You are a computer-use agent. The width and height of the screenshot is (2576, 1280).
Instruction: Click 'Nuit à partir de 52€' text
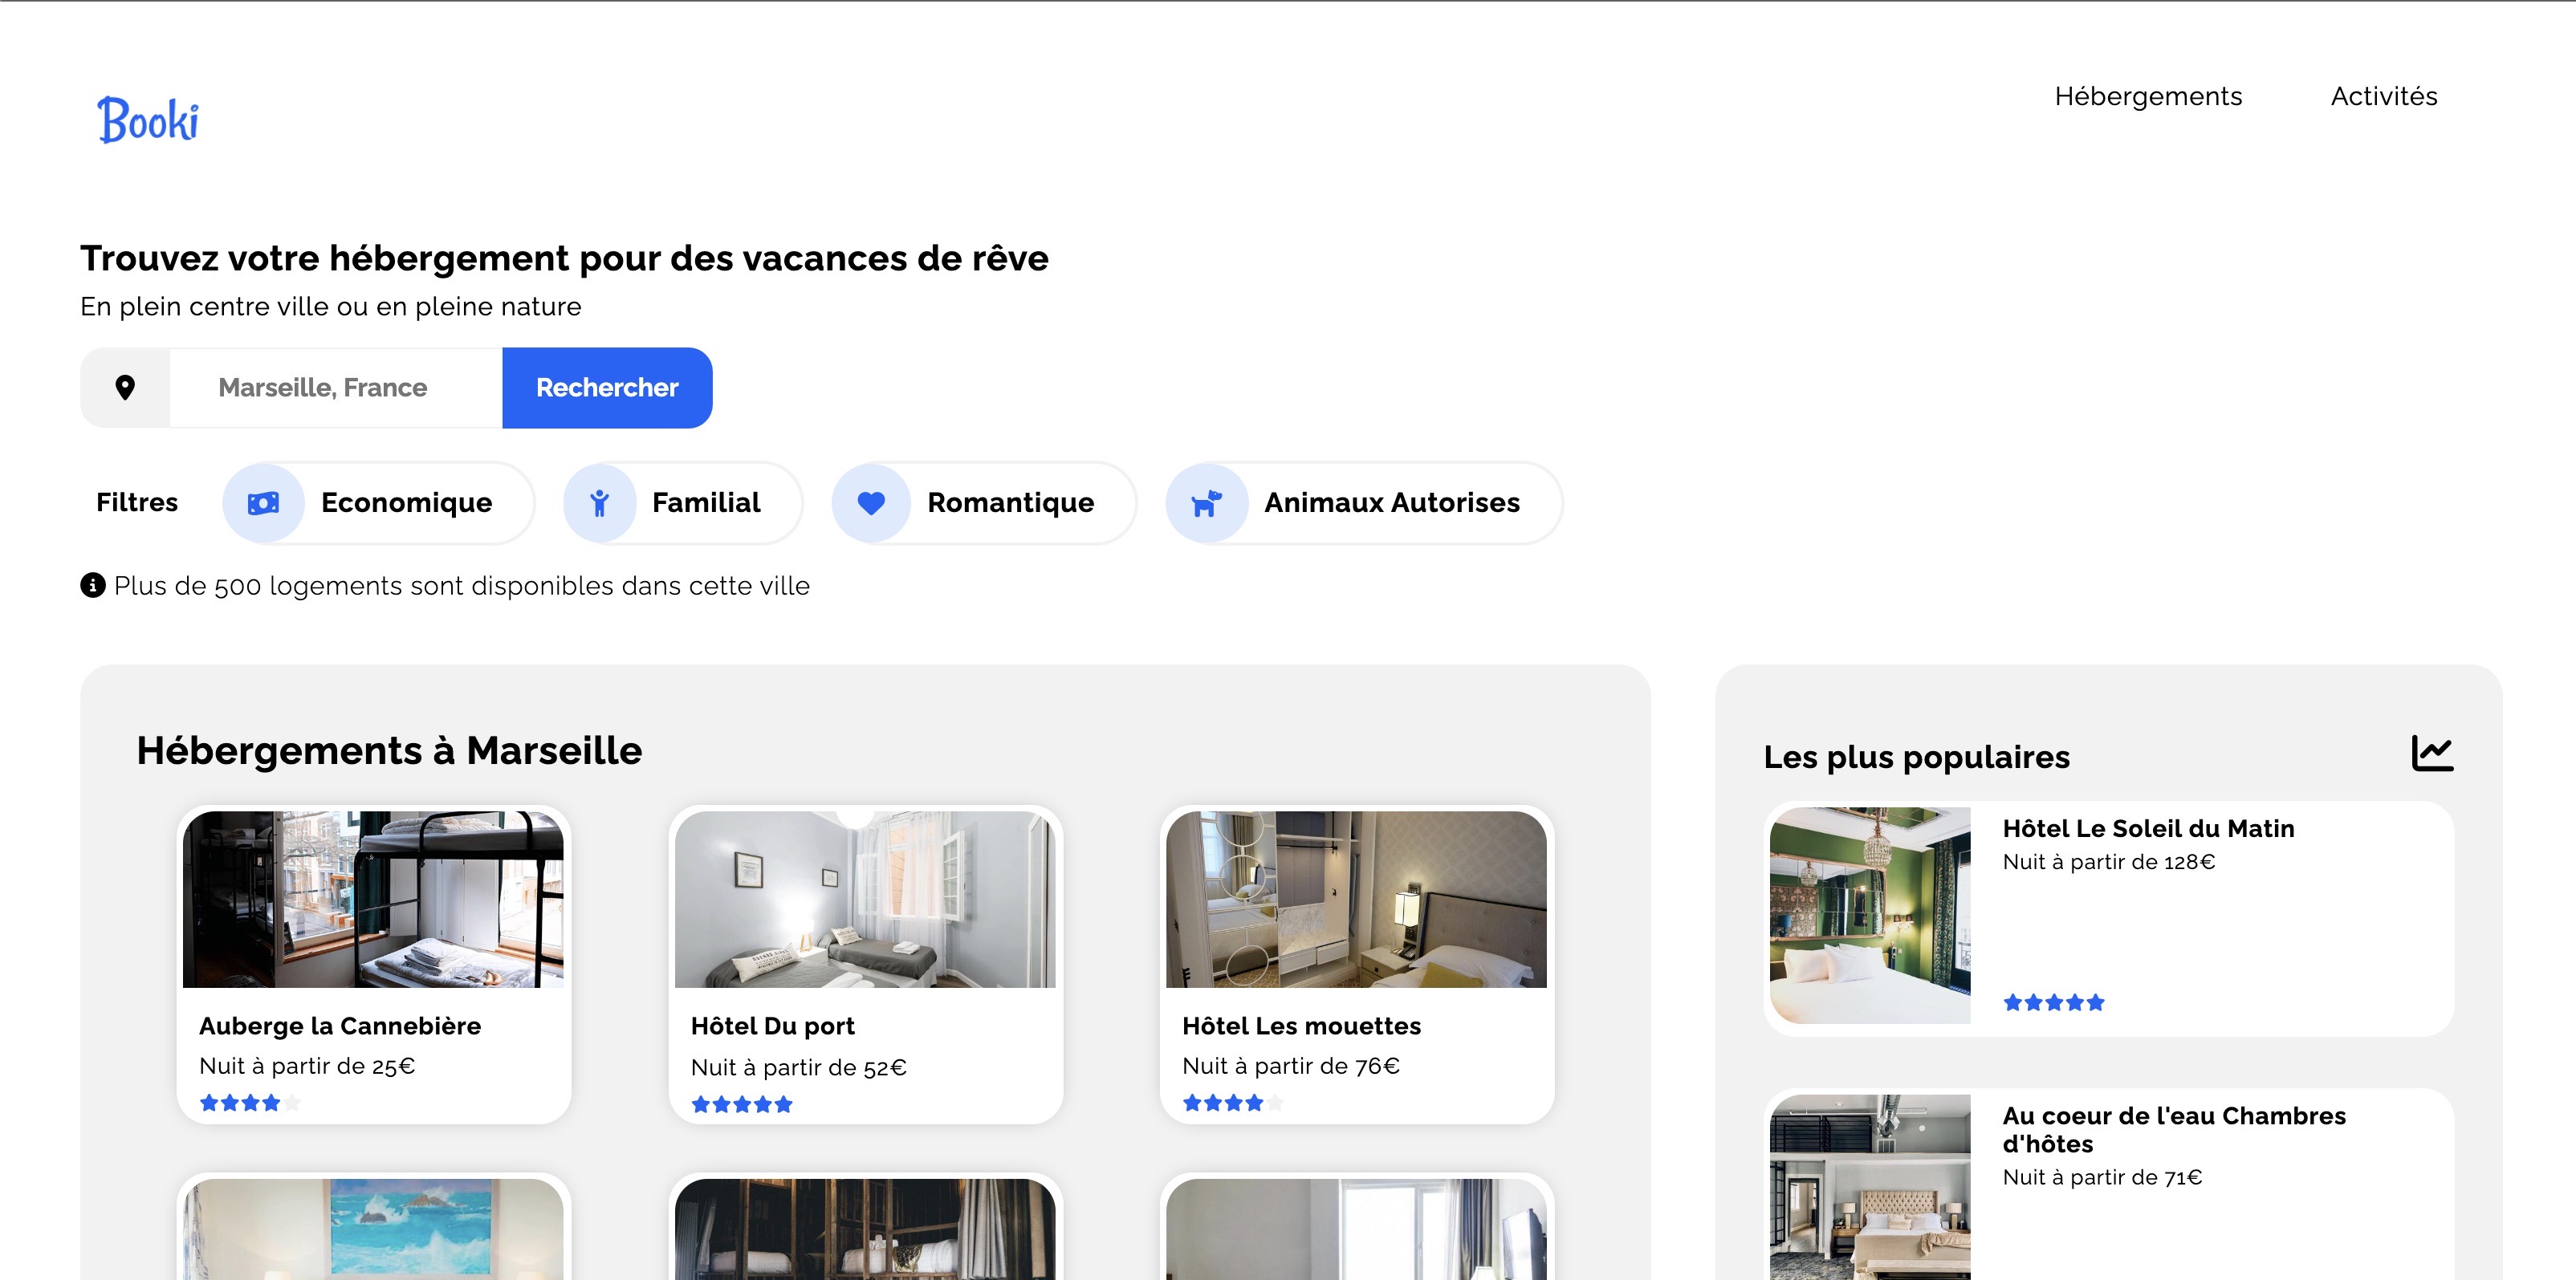click(798, 1068)
